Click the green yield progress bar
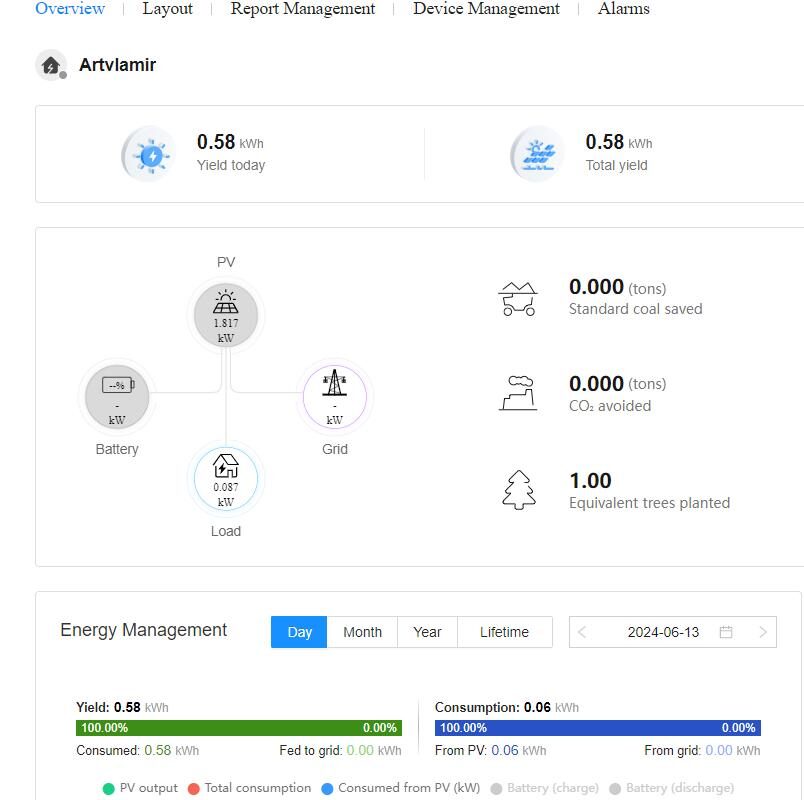Screen dimensions: 804x800 (x=240, y=727)
